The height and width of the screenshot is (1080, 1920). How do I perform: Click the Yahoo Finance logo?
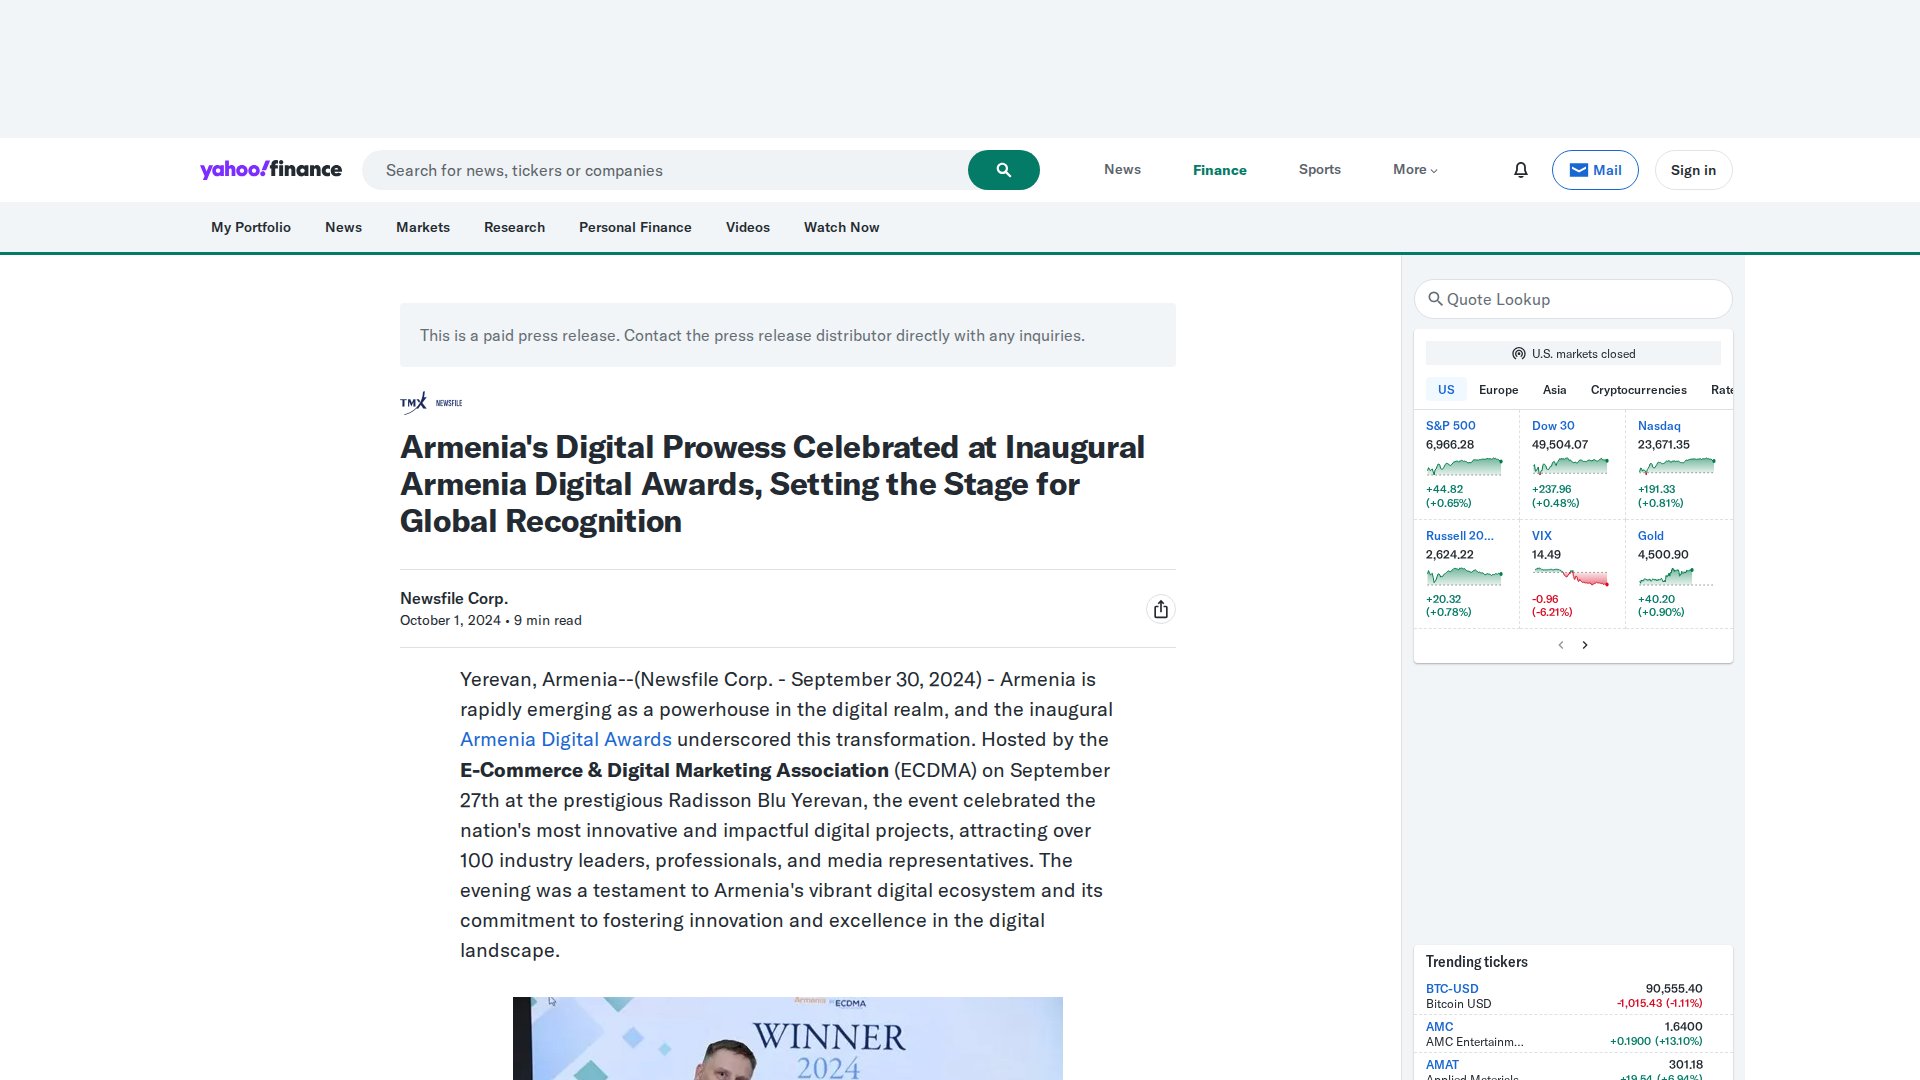(270, 169)
